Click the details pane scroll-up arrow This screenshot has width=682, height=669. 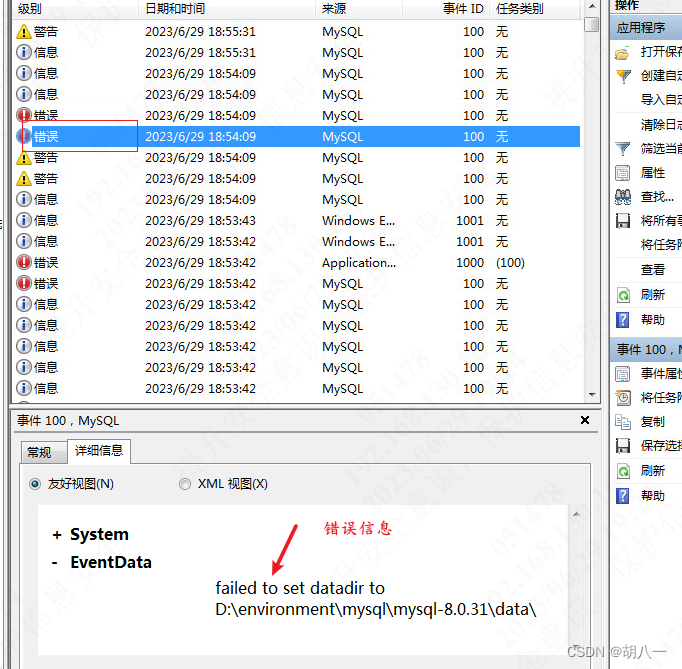(576, 514)
